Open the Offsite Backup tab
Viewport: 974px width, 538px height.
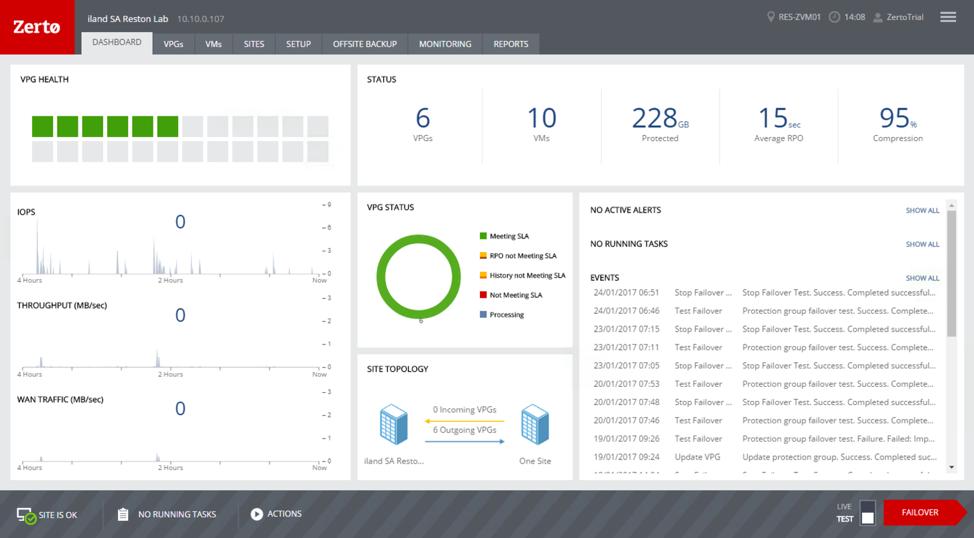pos(365,44)
